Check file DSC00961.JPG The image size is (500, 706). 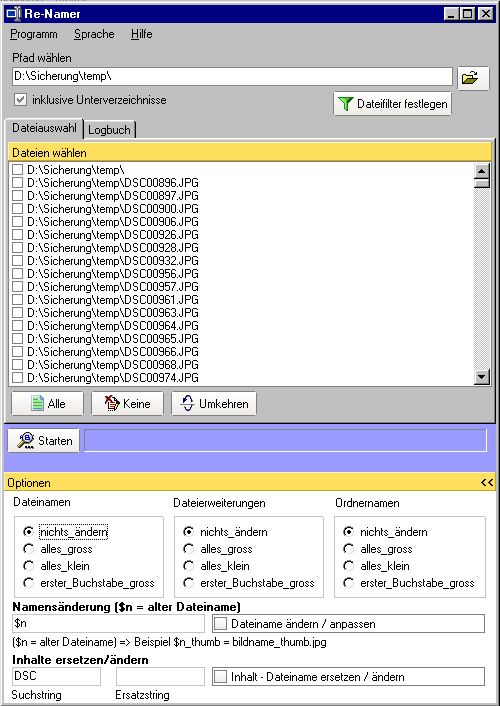tap(18, 300)
